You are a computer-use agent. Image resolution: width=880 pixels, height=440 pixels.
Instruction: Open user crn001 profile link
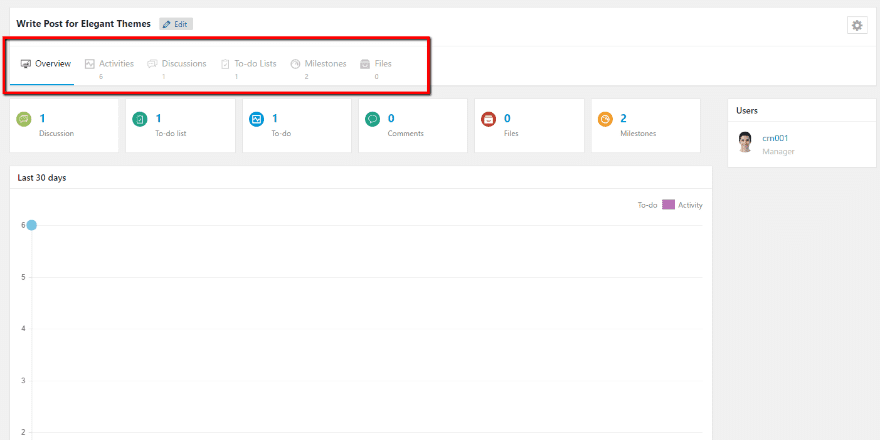click(775, 138)
